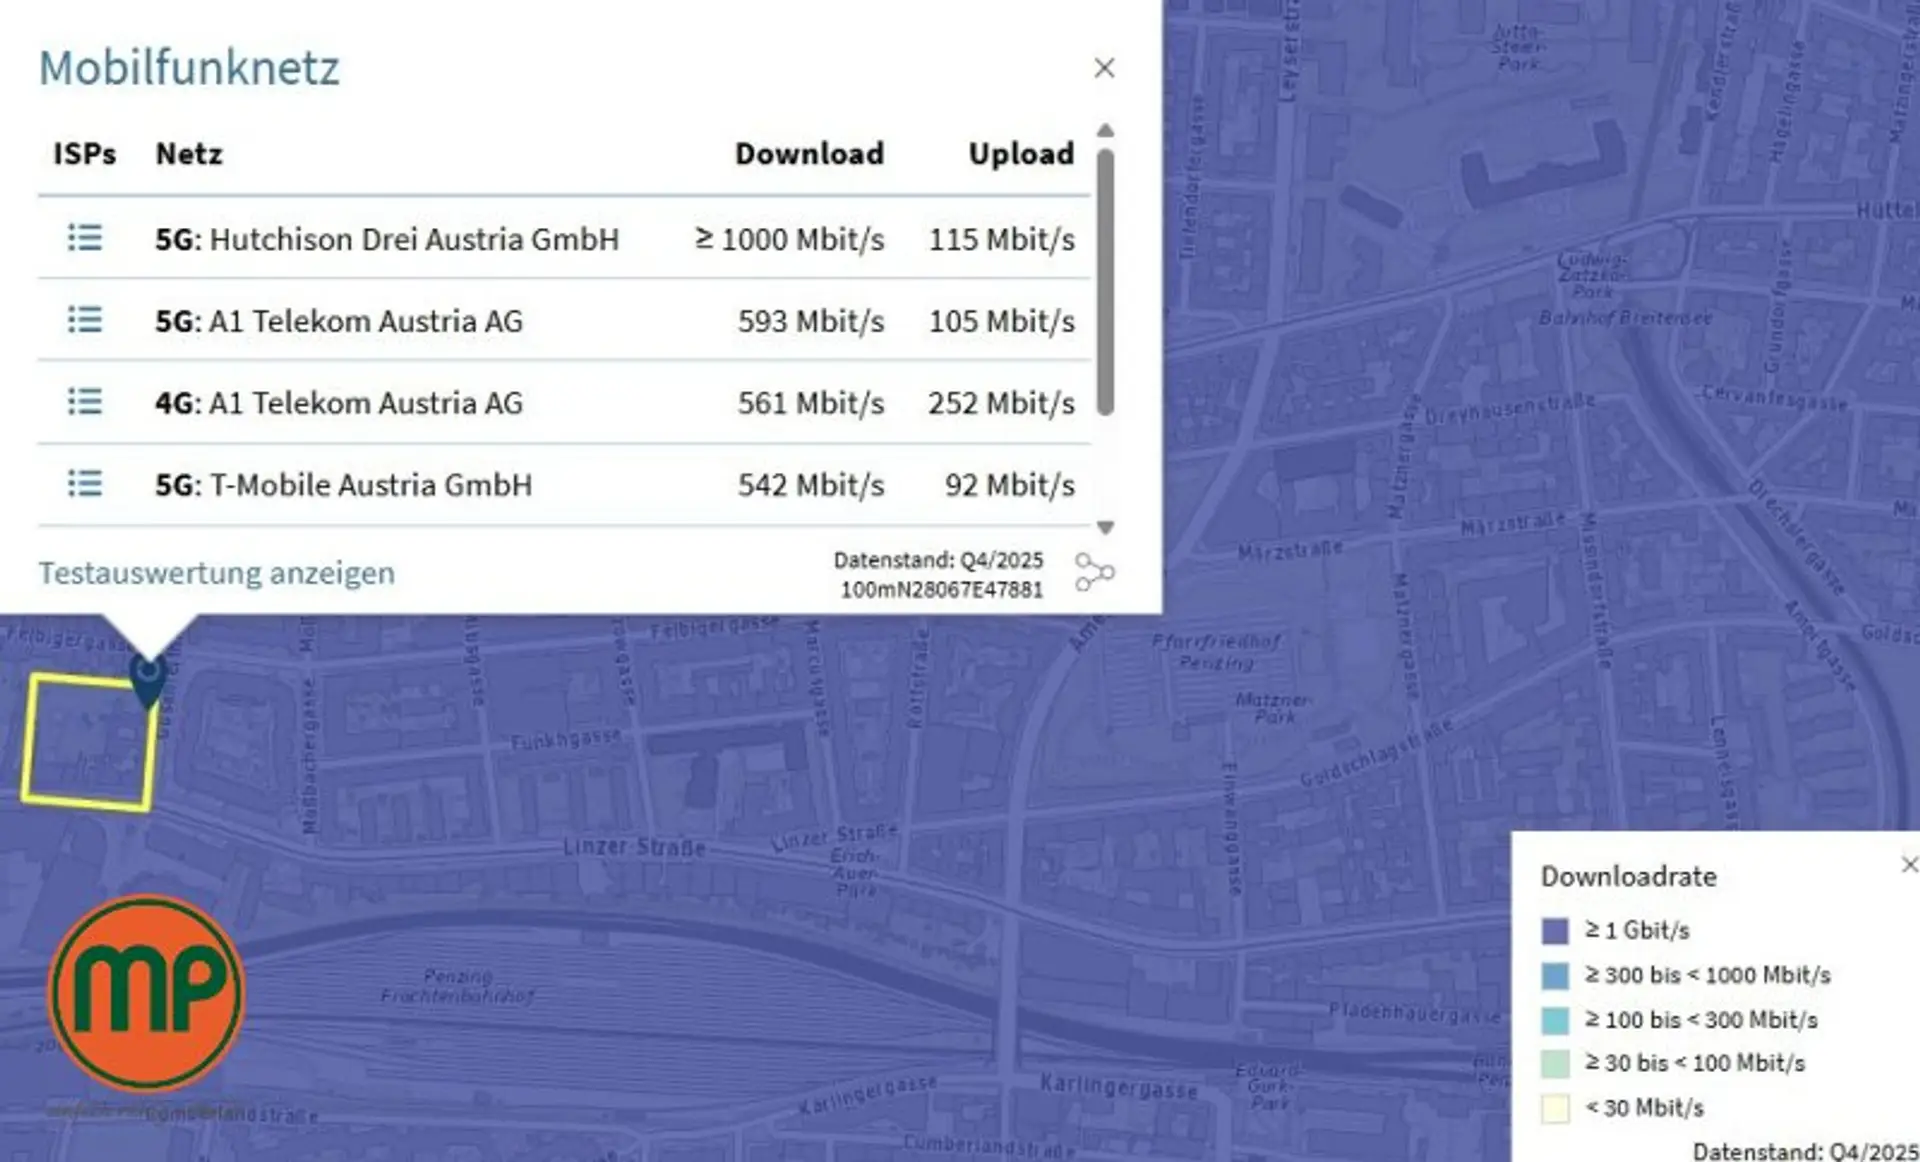This screenshot has height=1162, width=1920.
Task: Click the 542 Mbit/s download value
Action: click(x=811, y=485)
